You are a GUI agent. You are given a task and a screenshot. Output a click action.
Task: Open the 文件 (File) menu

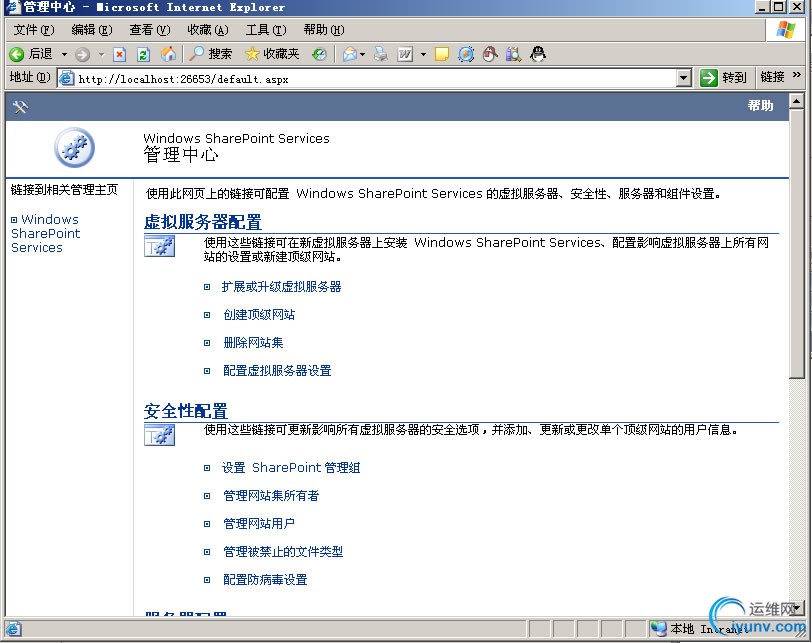tap(34, 30)
